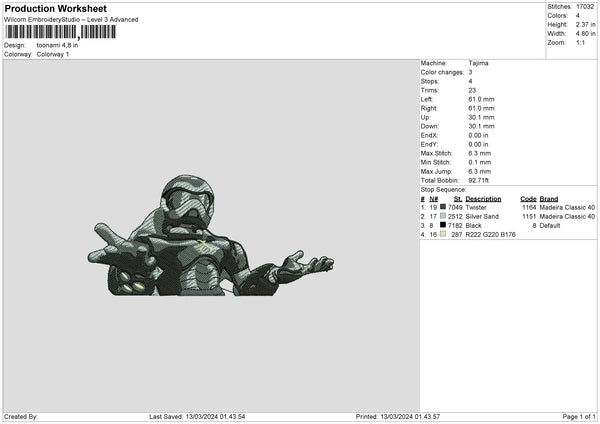Click 'Wilcom EmbroideryStudio – Level 3 Advanced' text
Image resolution: width=600 pixels, height=424 pixels.
pos(71,20)
